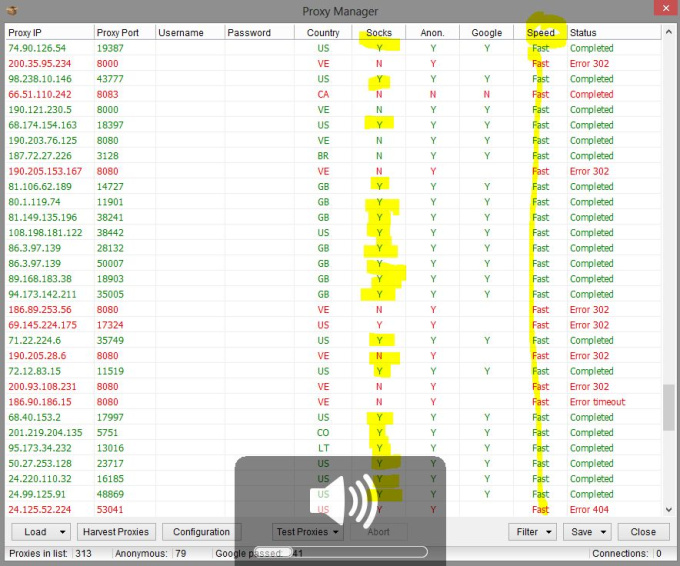Click the BR country cell
Viewport: 680px width, 566px height.
click(x=323, y=156)
